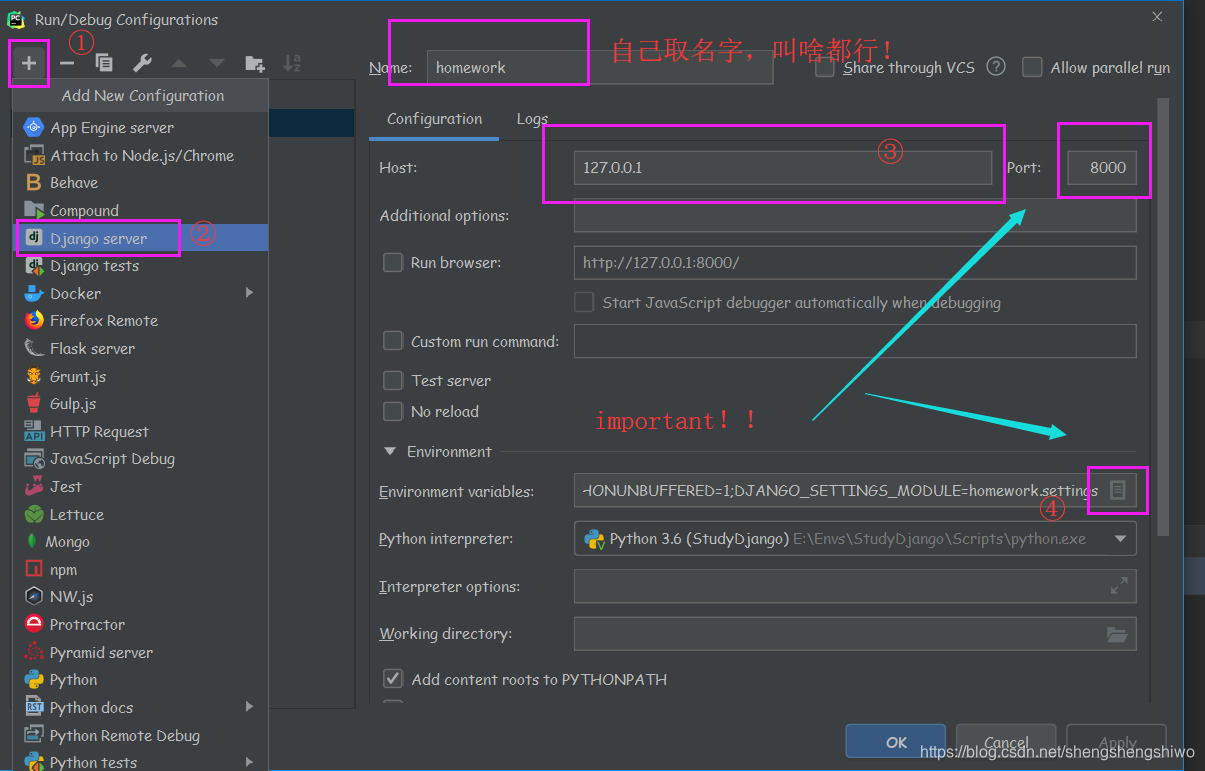Switch to the Logs tab

point(532,119)
